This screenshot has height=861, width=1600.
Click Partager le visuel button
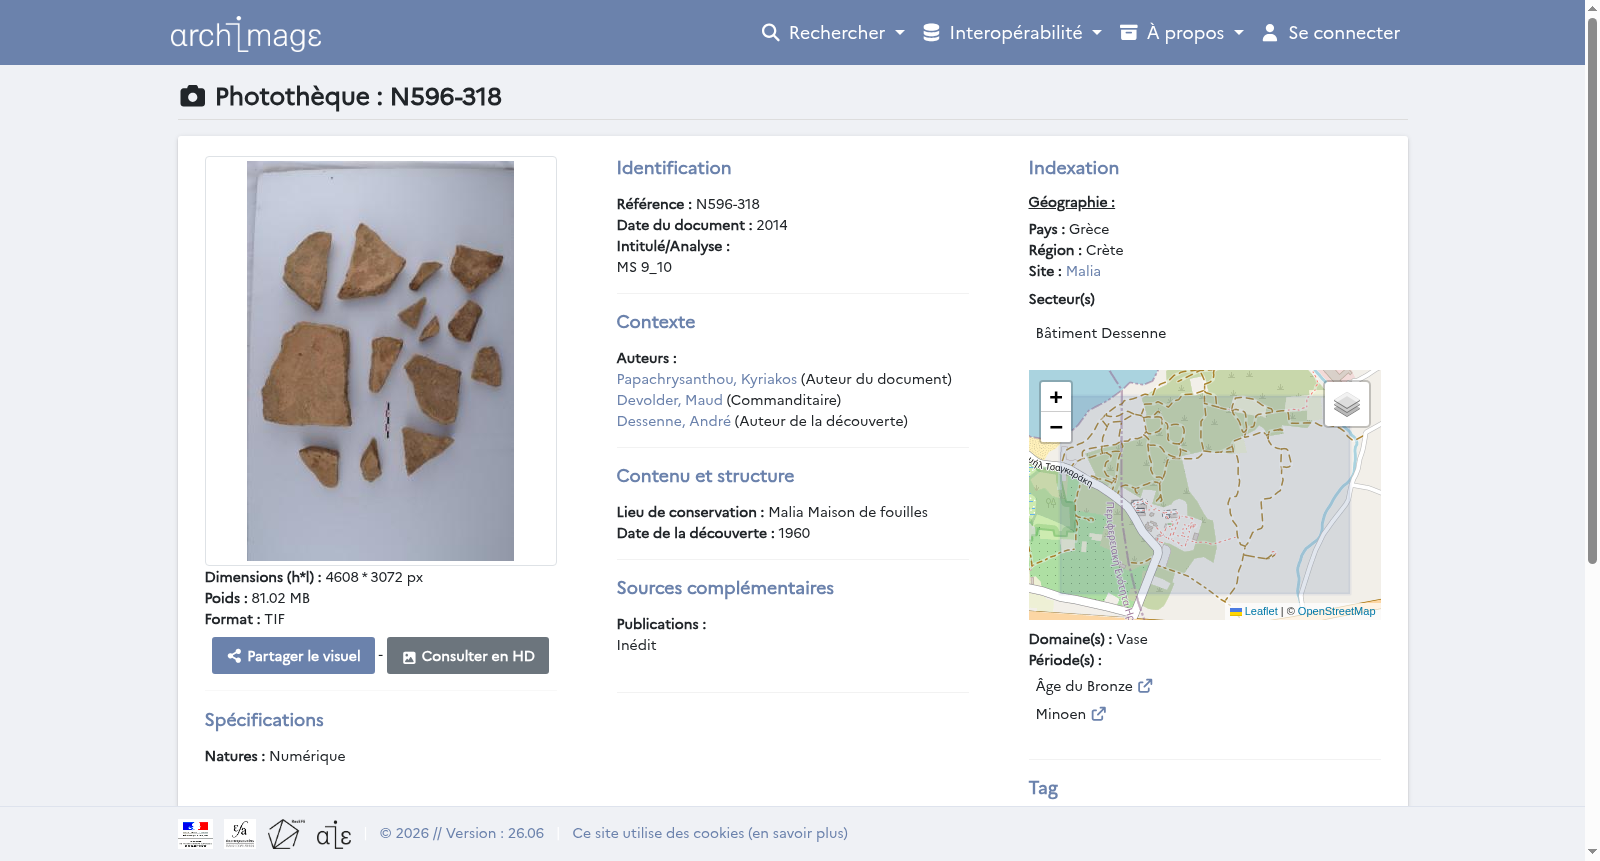point(293,656)
